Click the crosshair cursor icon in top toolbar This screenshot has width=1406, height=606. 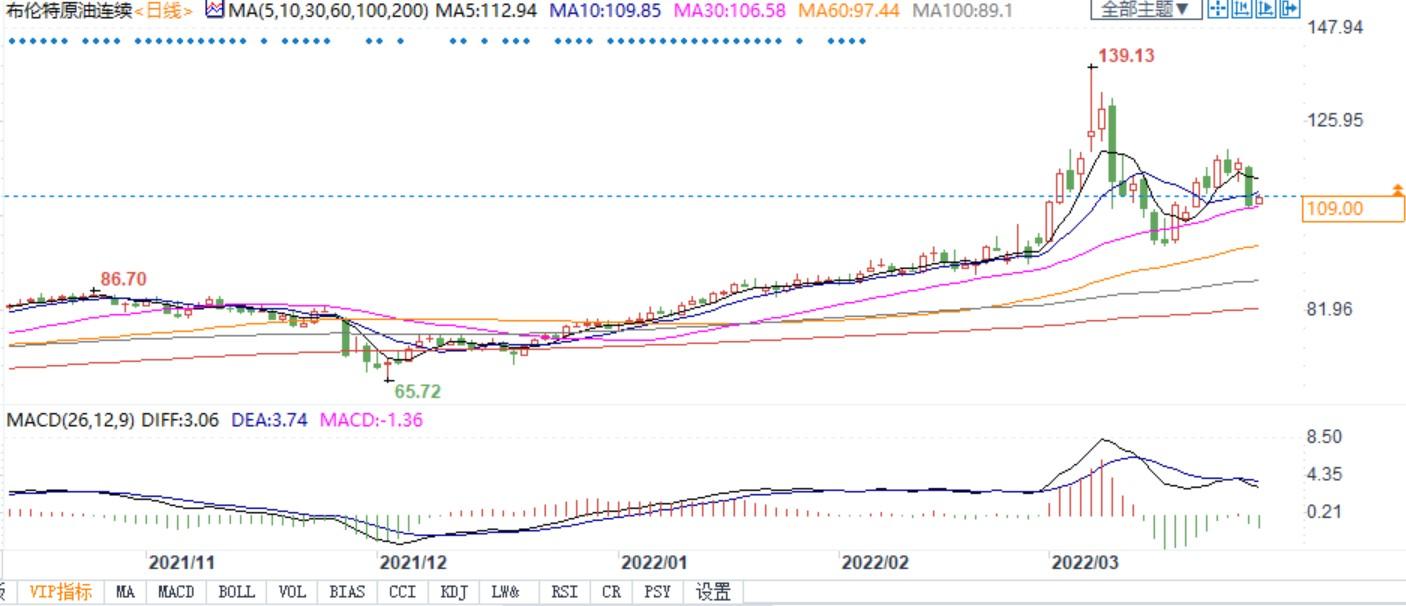click(1217, 10)
